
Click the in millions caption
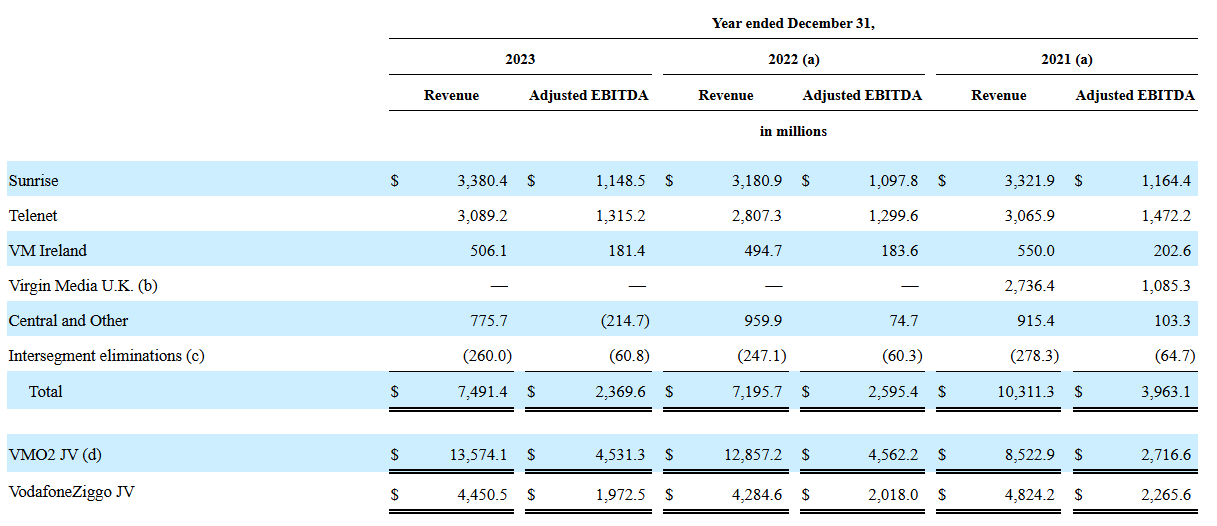tap(793, 131)
